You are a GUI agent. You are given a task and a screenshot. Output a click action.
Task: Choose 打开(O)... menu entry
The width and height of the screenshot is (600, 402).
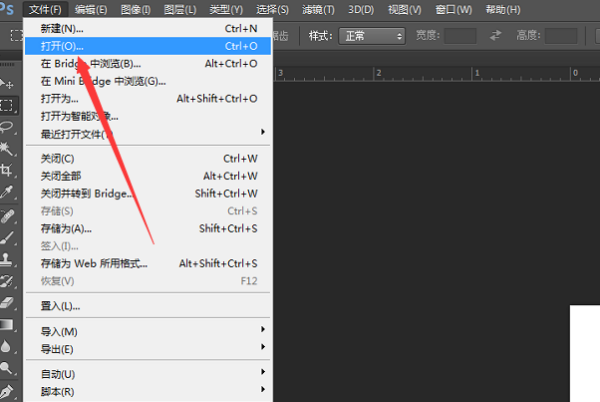(x=148, y=46)
